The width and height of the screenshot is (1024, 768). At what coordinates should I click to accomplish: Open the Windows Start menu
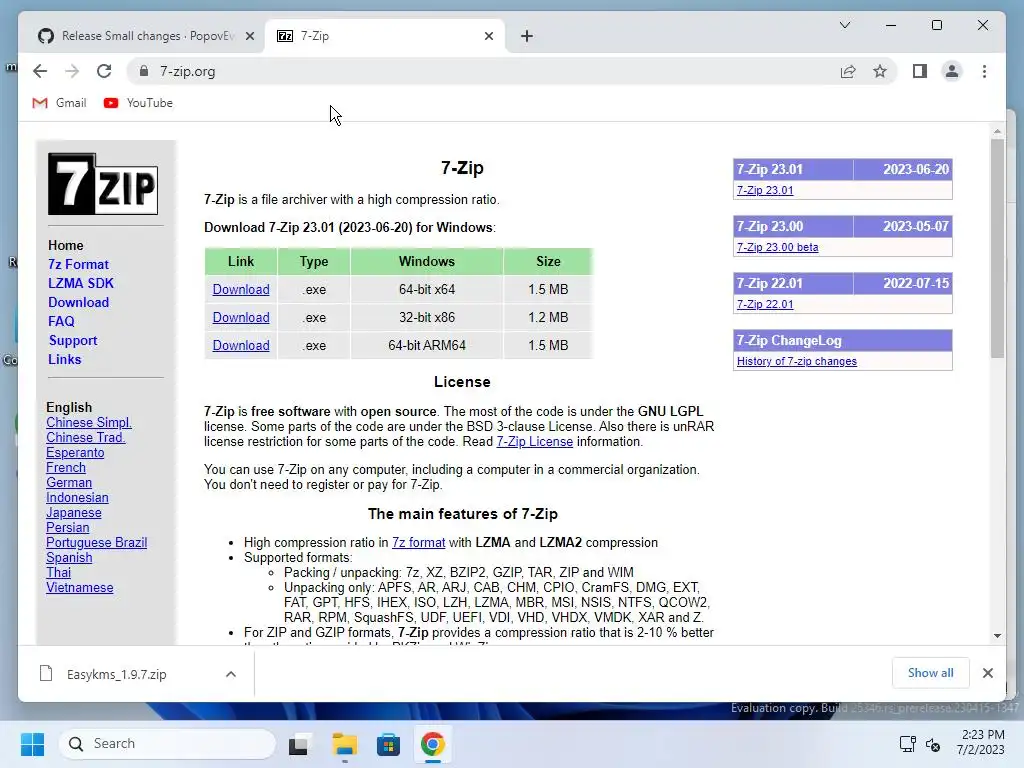click(x=33, y=744)
